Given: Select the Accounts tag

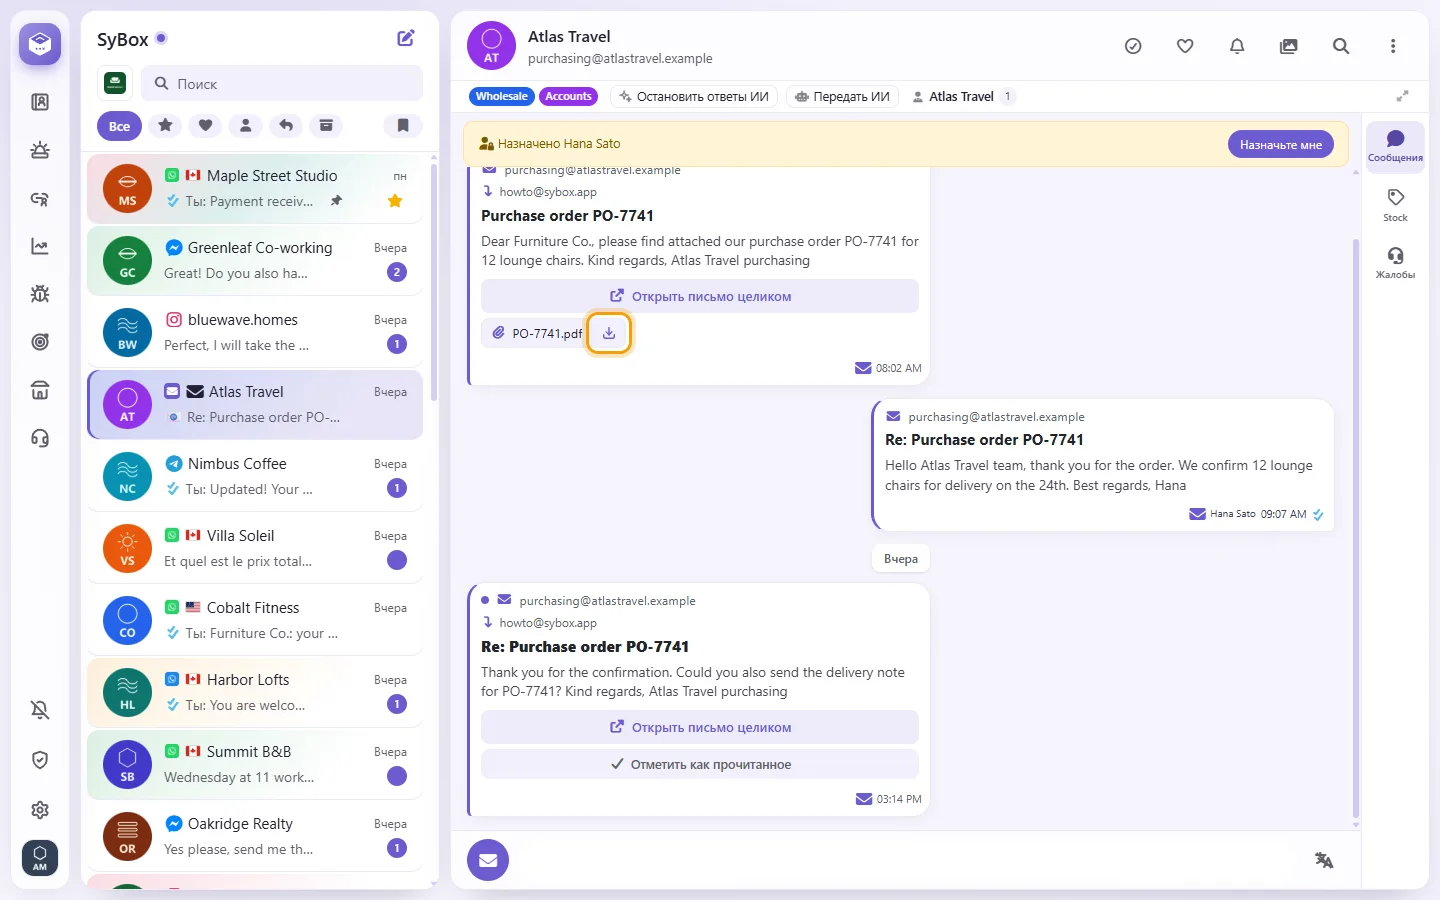Looking at the screenshot, I should click(x=568, y=96).
